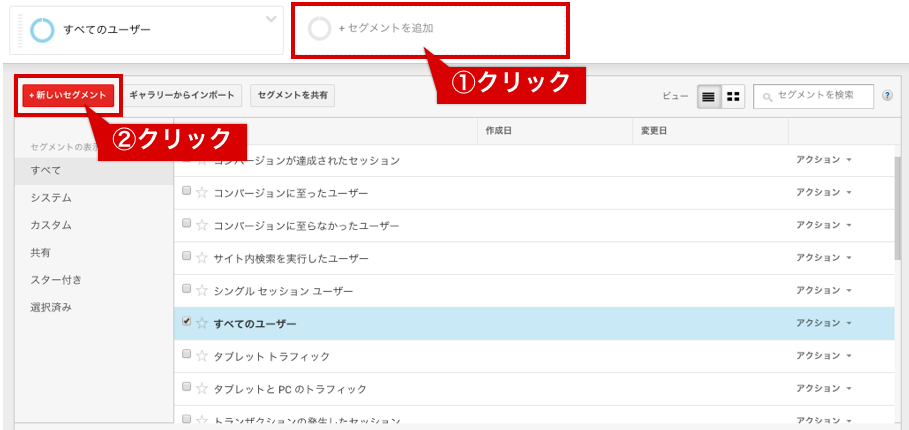Screen dimensions: 909x430
Task: Star the シングル セッション ユーザー segment
Action: click(x=201, y=290)
